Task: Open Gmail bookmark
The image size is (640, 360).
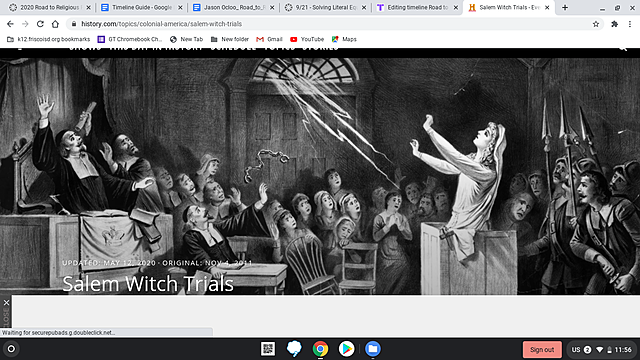Action: pyautogui.click(x=269, y=39)
